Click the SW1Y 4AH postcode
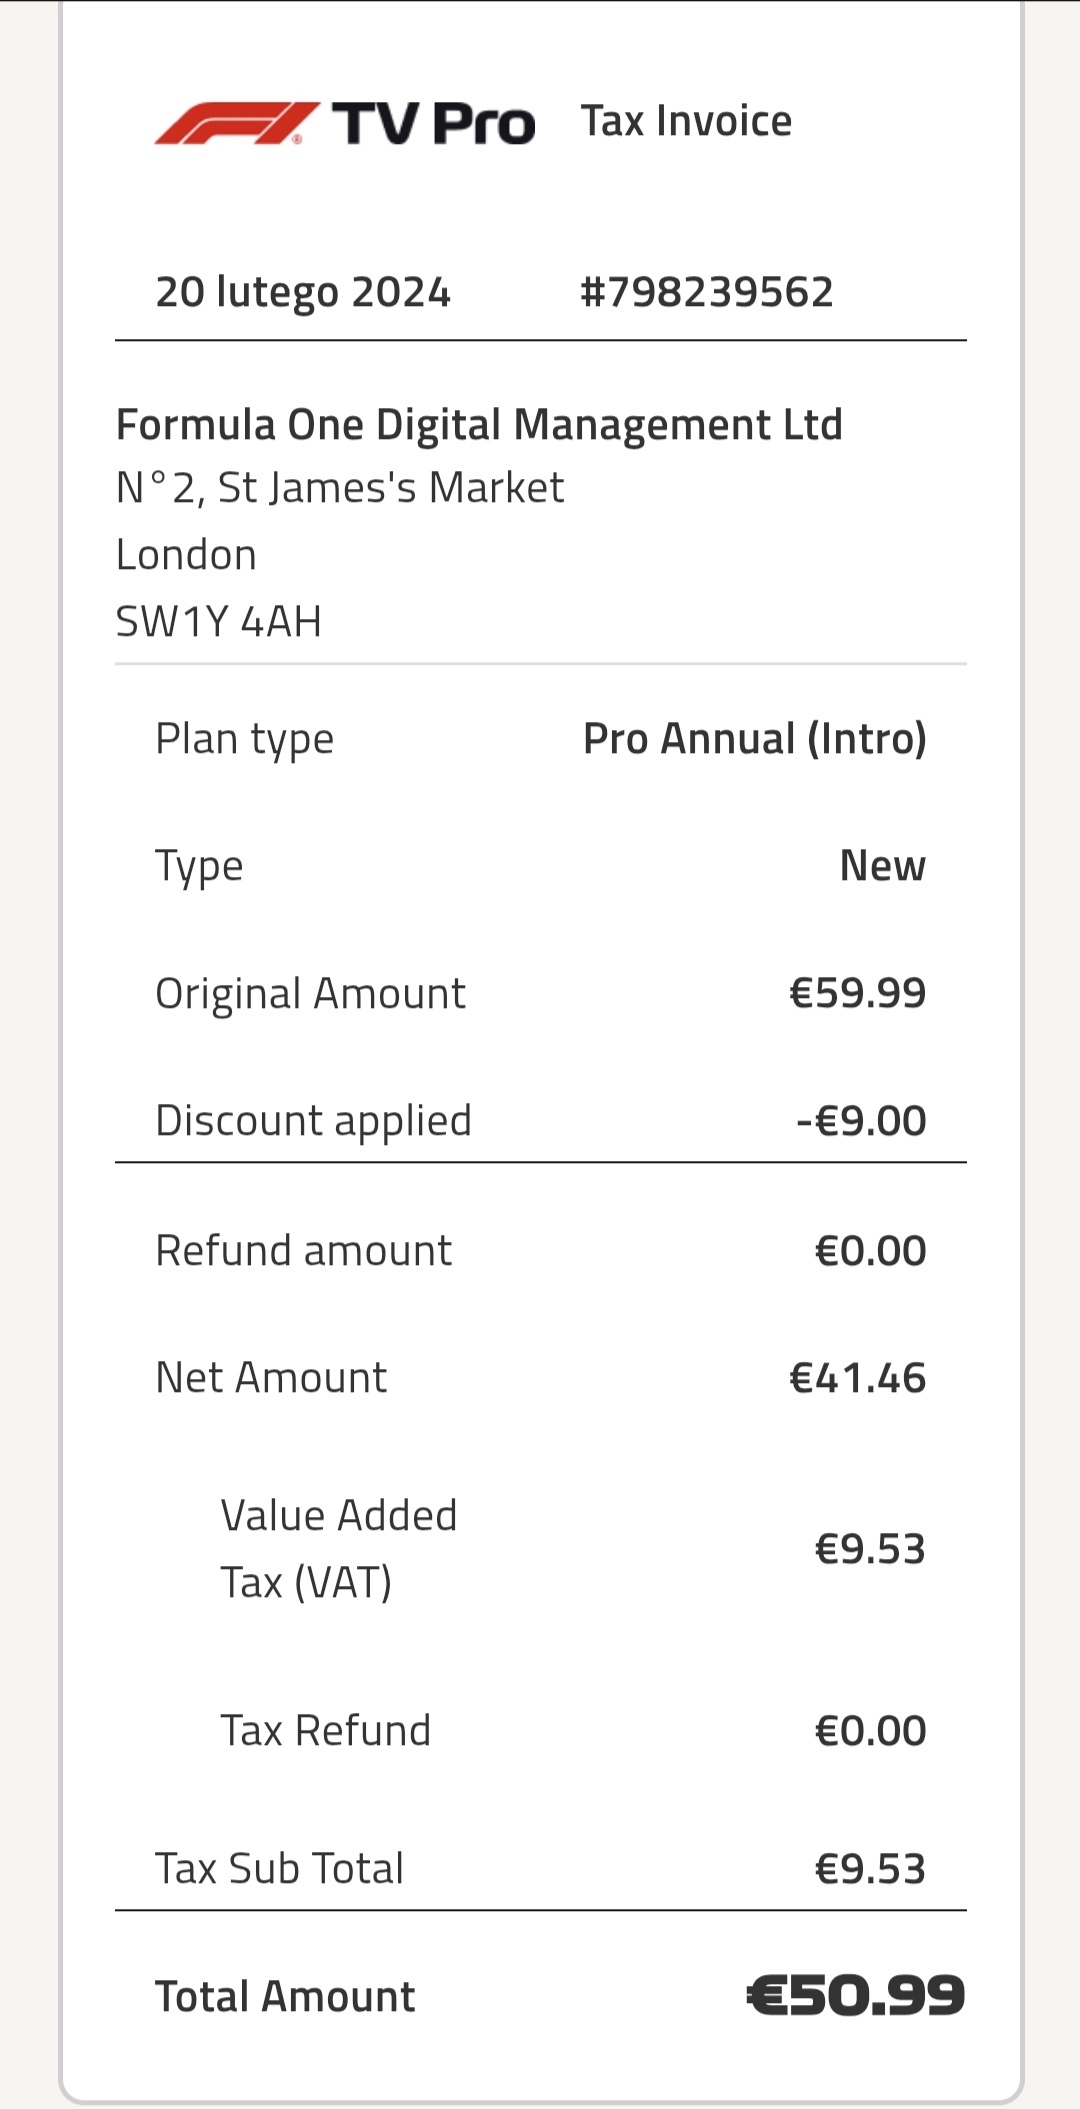 coord(219,621)
